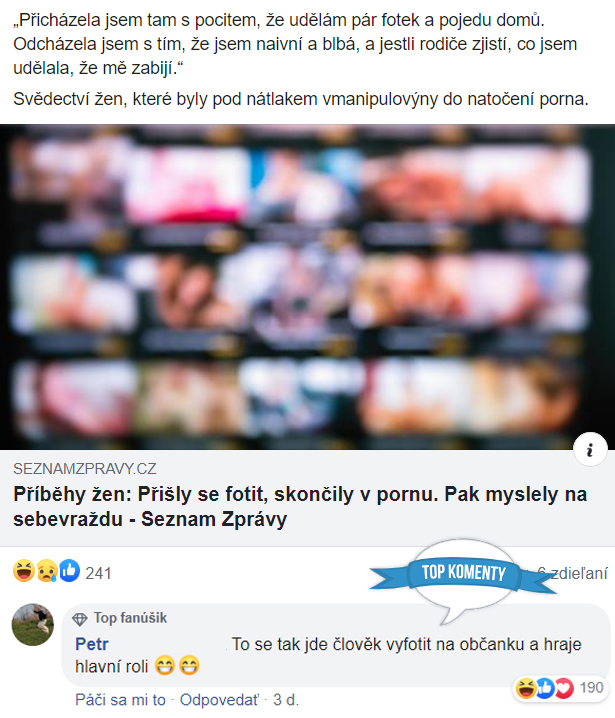Click the 3 d. comment timestamp
Image resolution: width=615 pixels, height=718 pixels.
tap(286, 700)
